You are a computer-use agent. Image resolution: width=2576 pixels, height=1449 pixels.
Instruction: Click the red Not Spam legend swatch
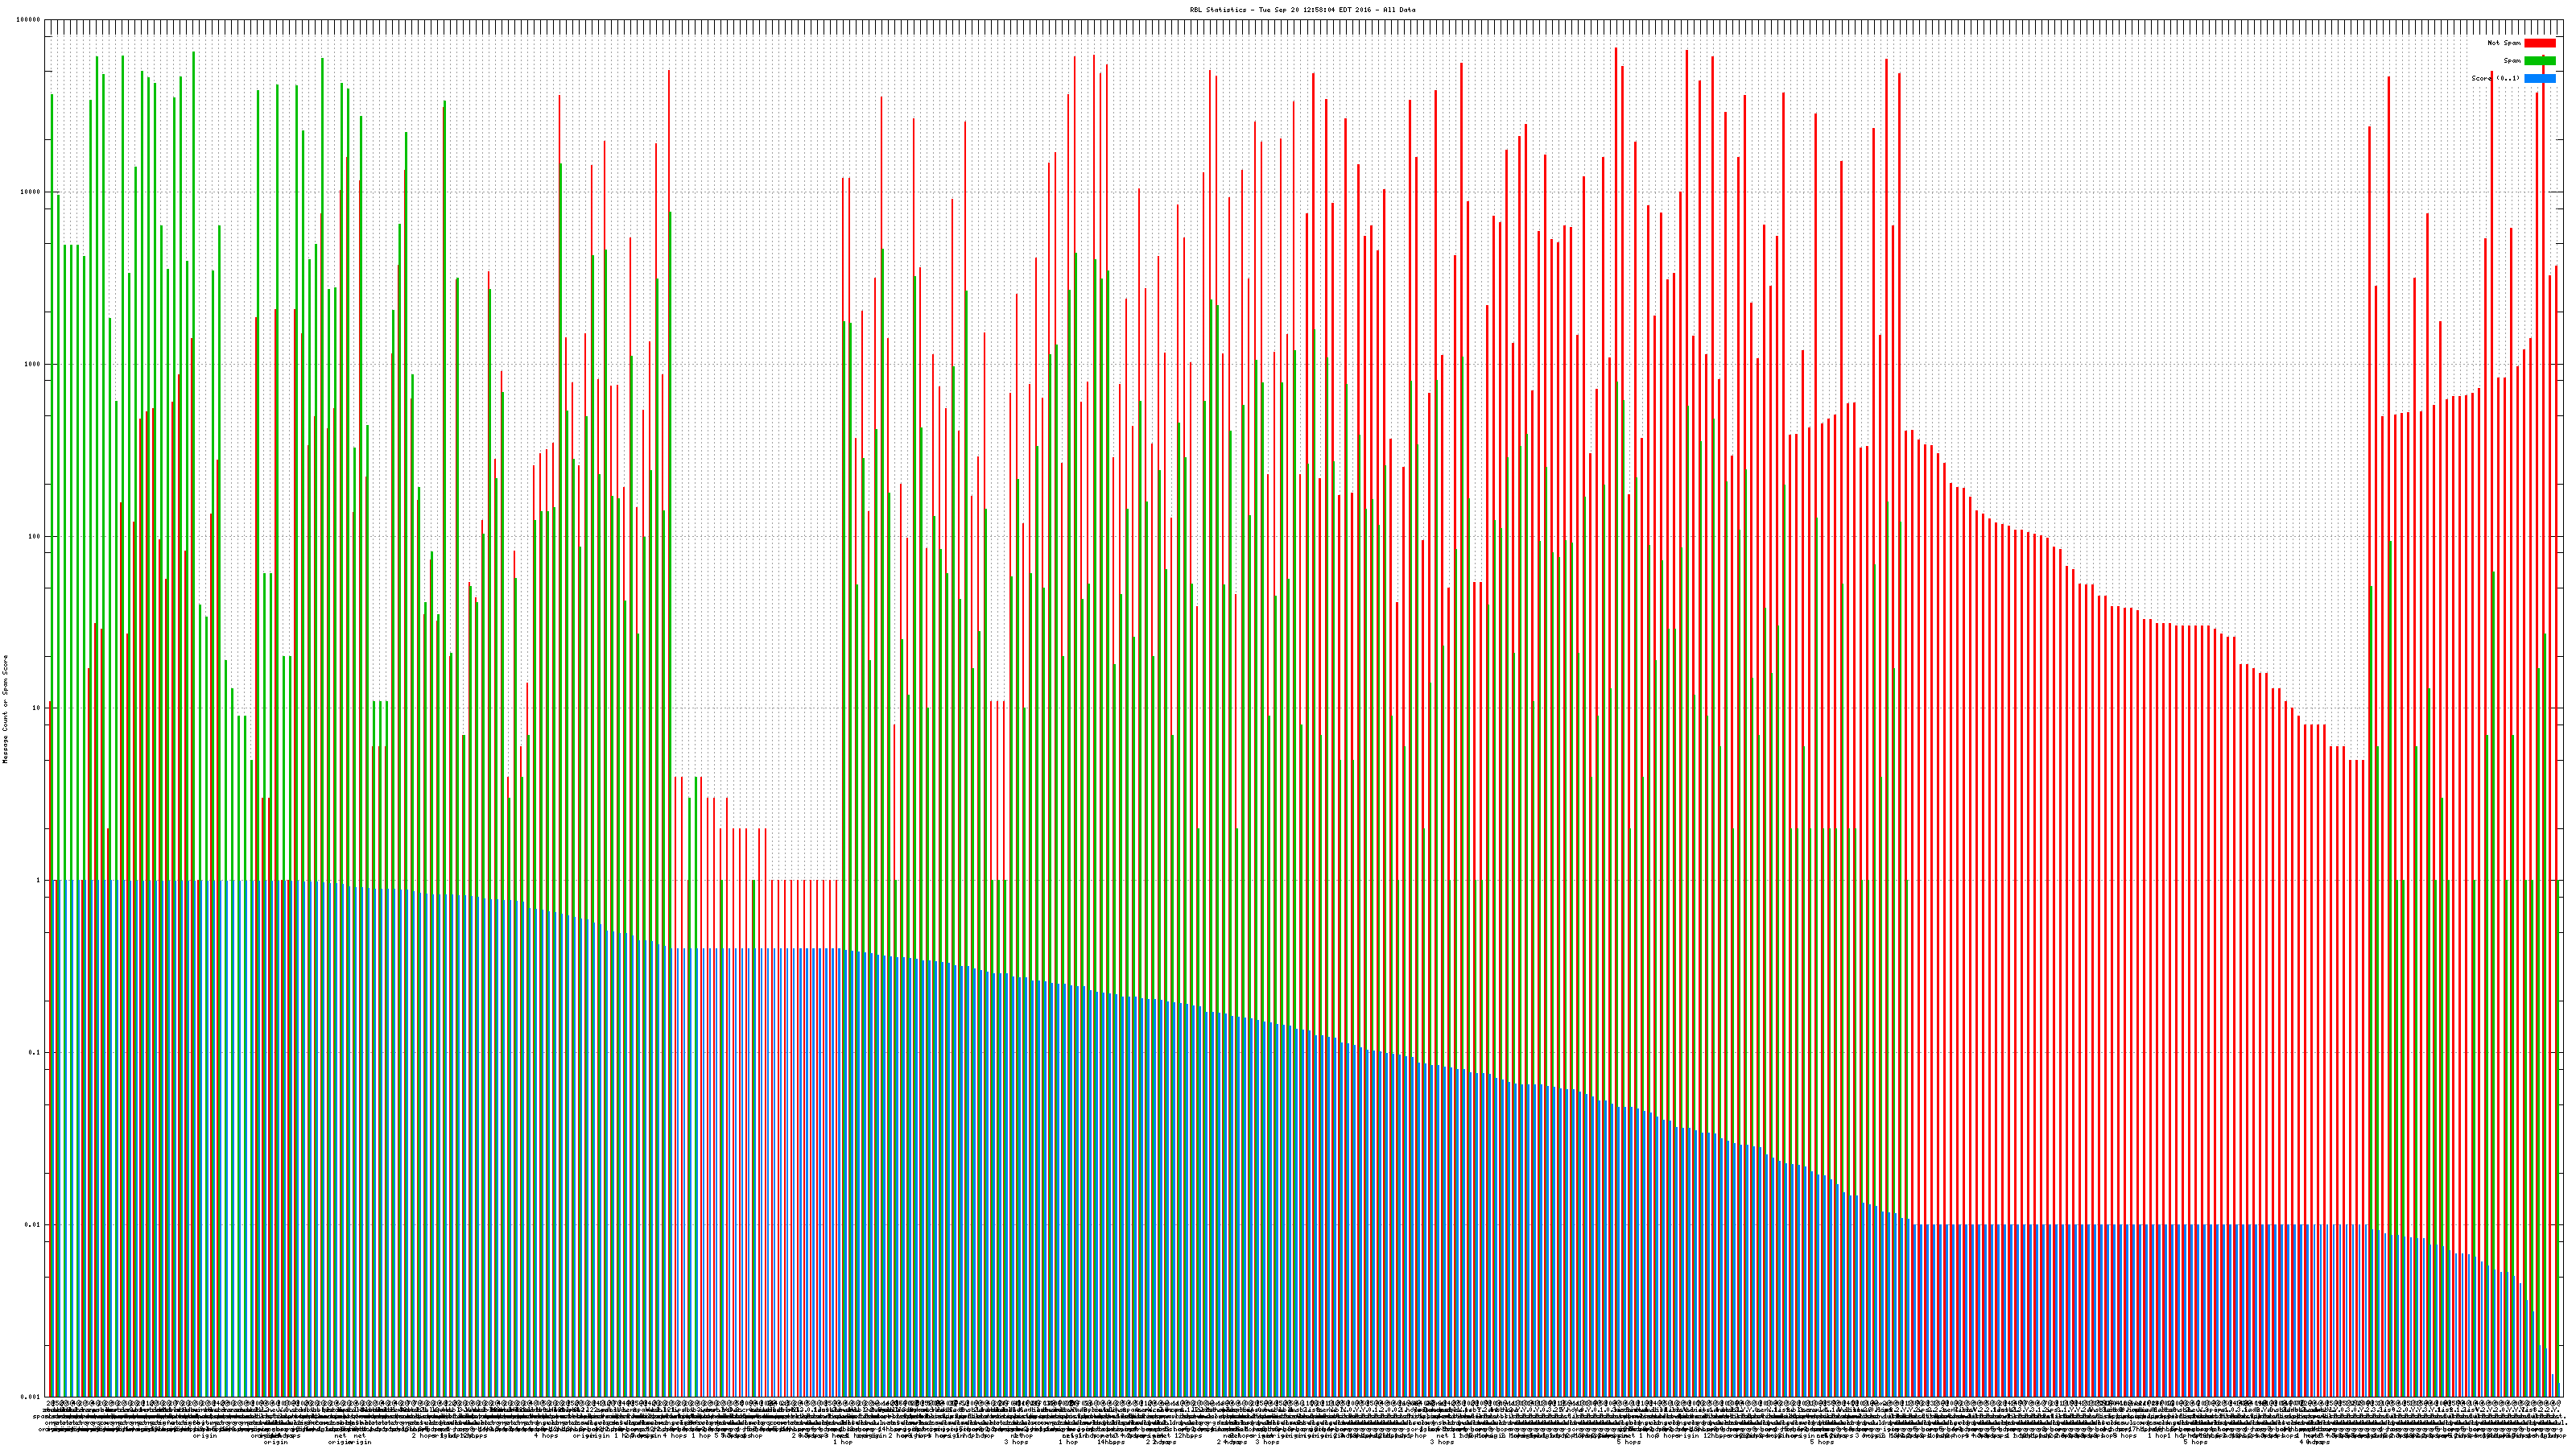pos(2539,43)
